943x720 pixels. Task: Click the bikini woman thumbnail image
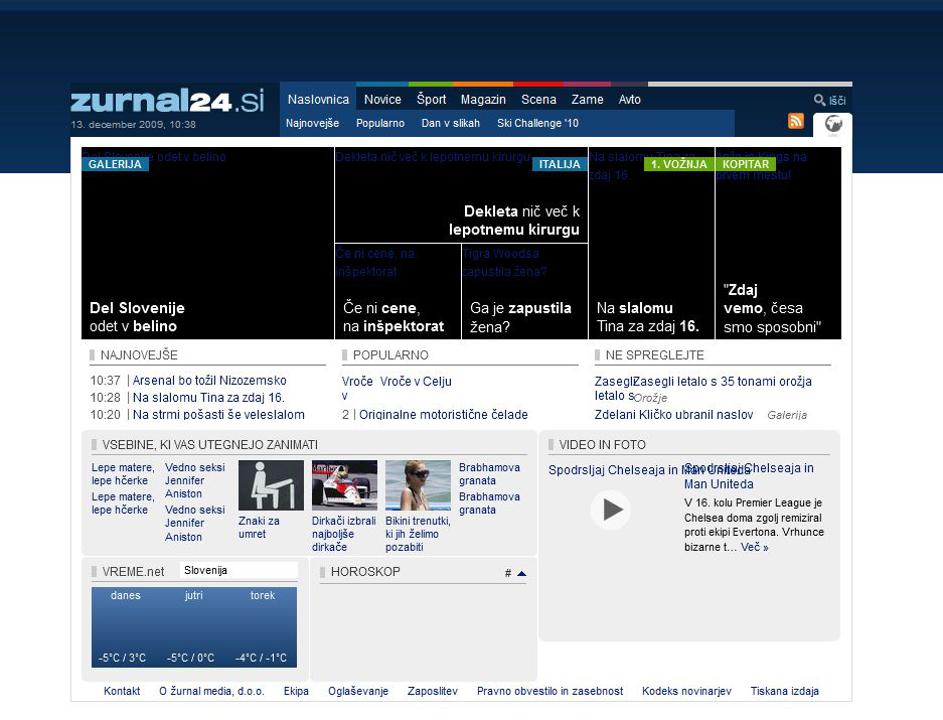click(x=418, y=486)
